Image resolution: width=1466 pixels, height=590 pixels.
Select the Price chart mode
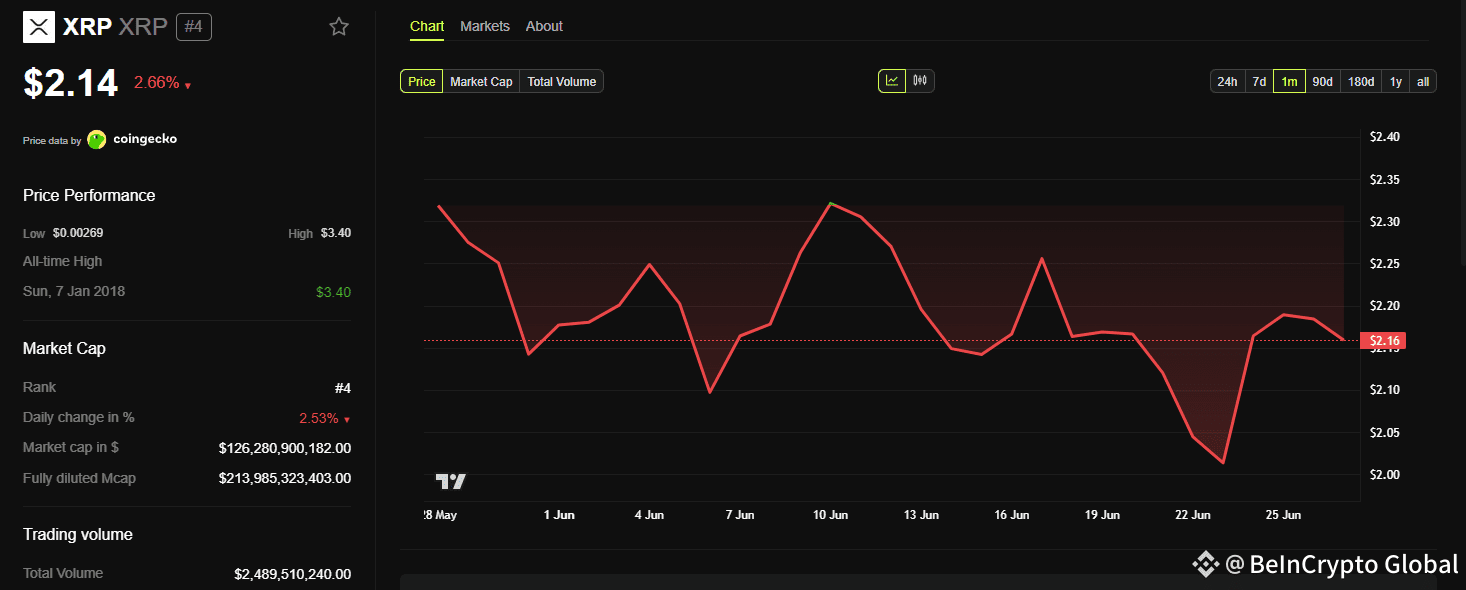422,82
